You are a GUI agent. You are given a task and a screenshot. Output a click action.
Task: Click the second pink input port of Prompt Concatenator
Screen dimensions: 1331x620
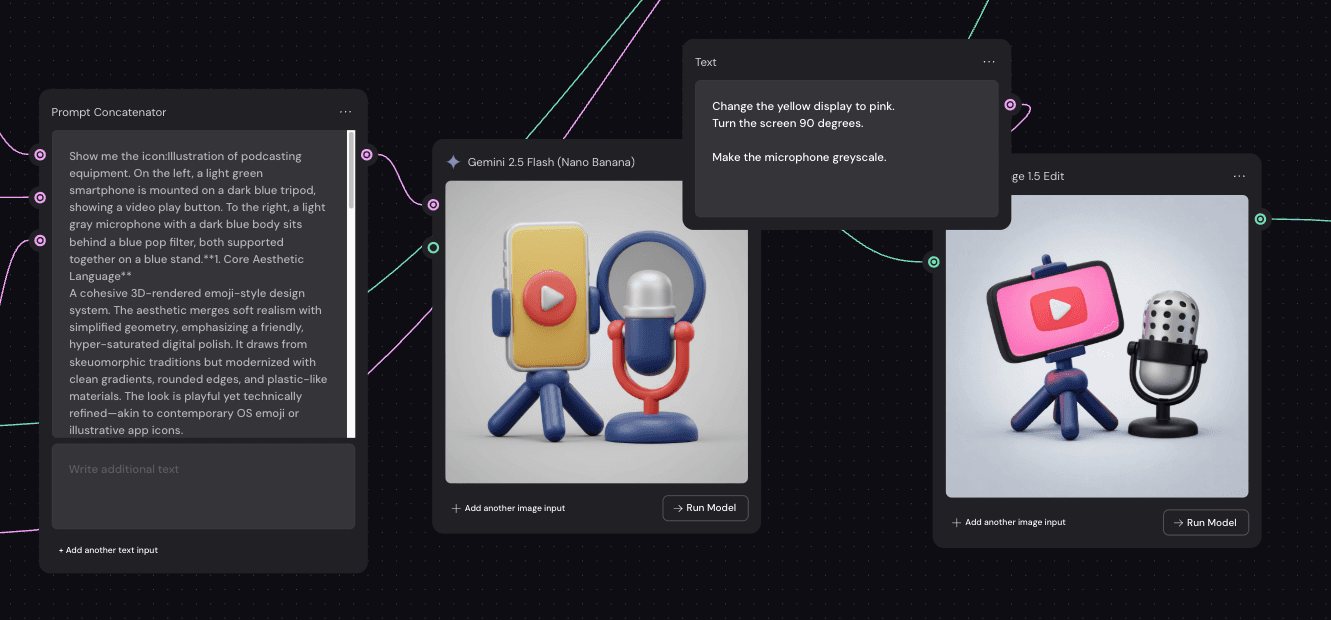pyautogui.click(x=40, y=198)
